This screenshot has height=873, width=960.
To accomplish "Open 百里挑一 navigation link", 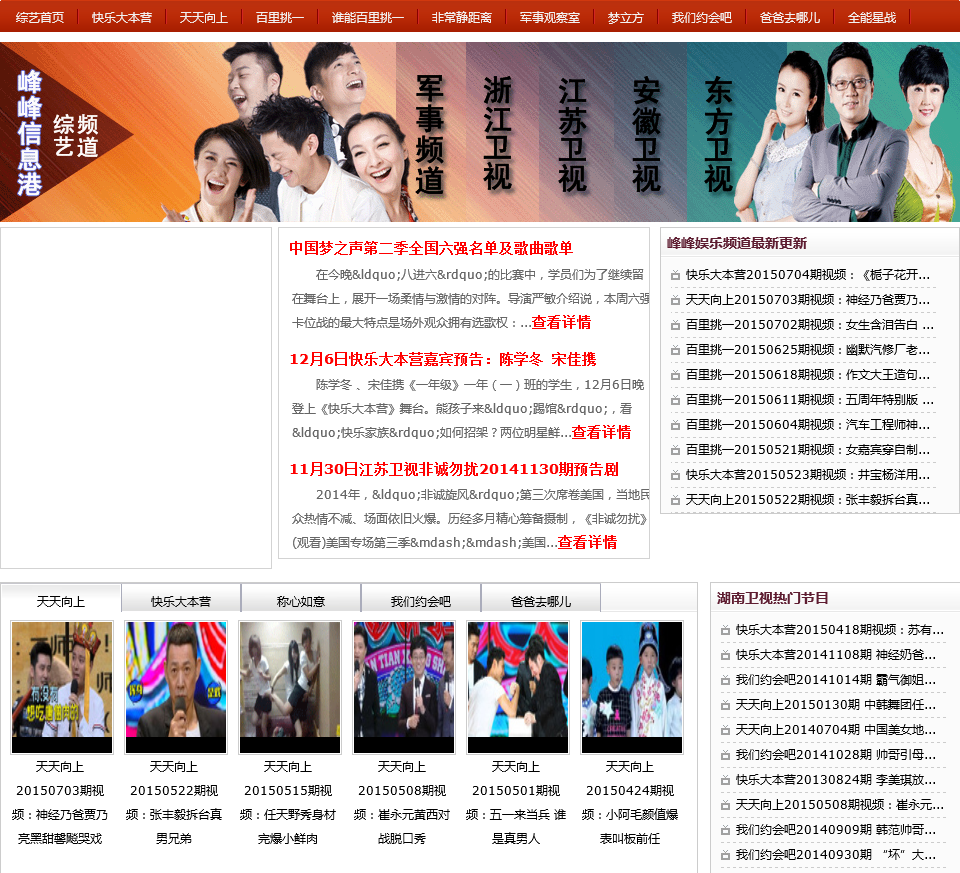I will pos(280,18).
